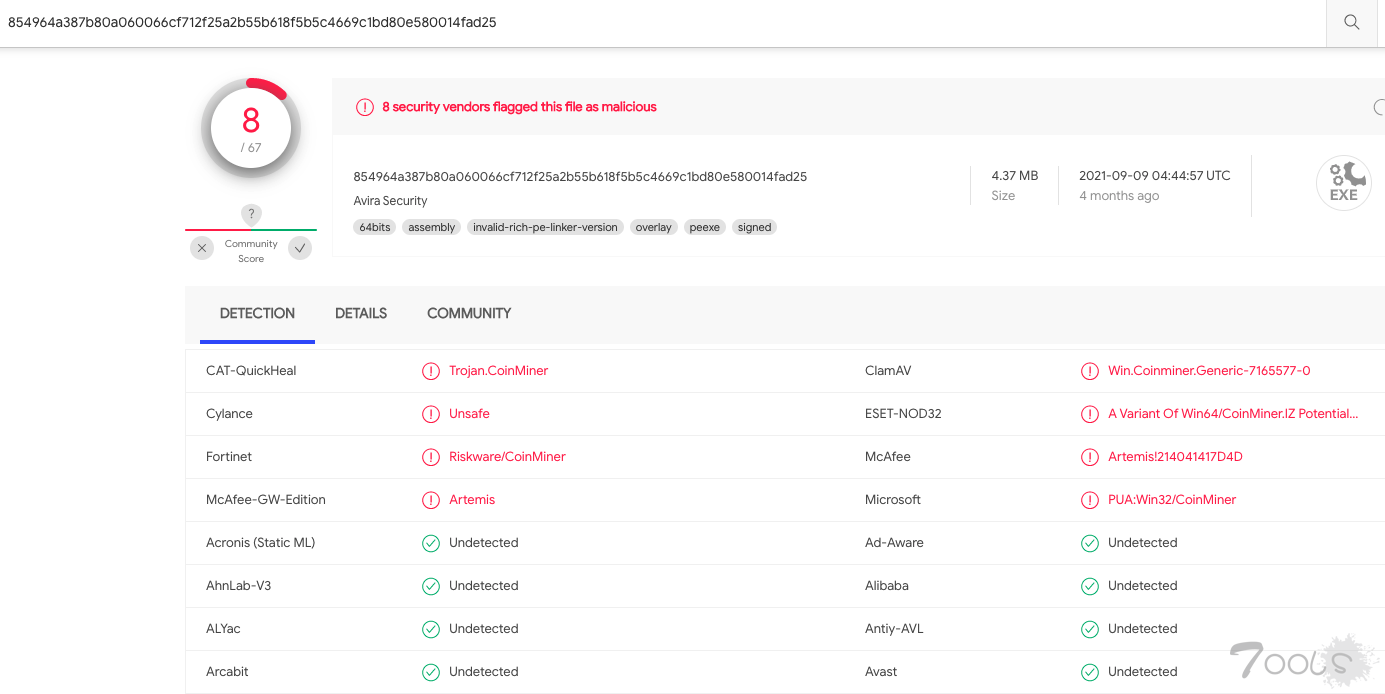Click the Avira Security file name text

390,201
